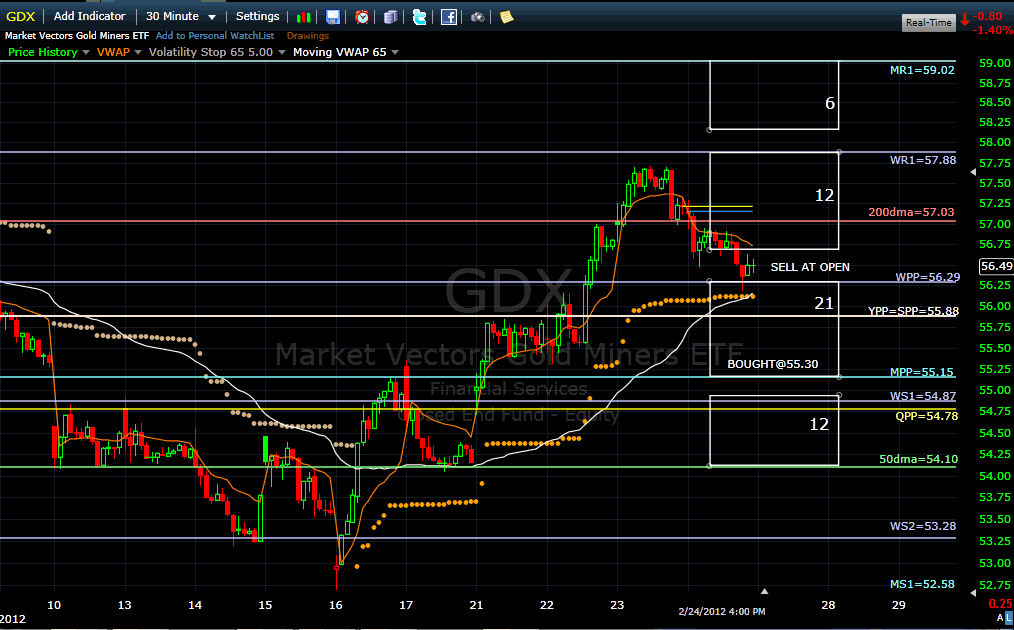Click the number 21 annotation

824,303
